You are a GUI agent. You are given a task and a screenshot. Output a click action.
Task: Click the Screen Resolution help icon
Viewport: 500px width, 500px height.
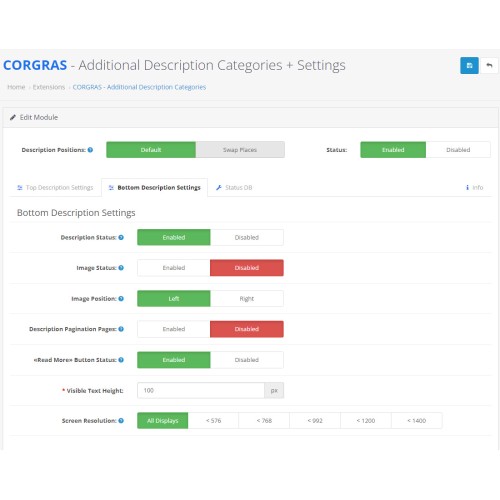point(121,421)
